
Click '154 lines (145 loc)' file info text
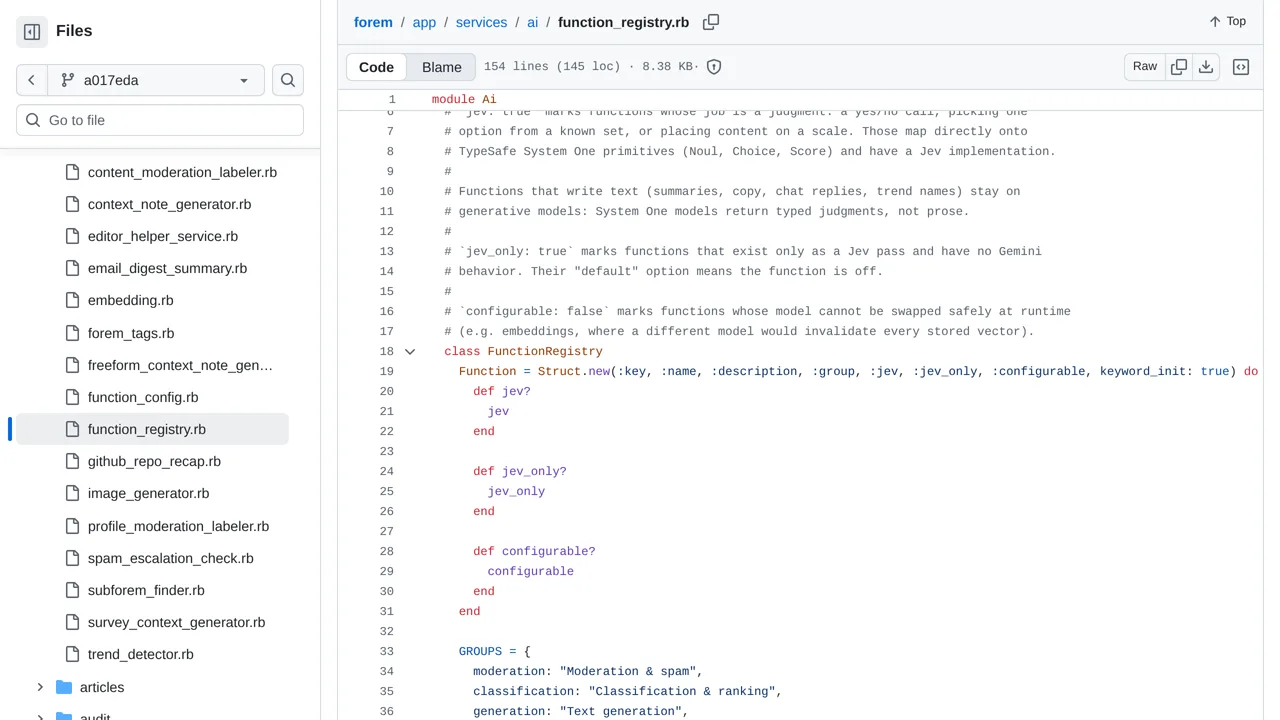(552, 67)
